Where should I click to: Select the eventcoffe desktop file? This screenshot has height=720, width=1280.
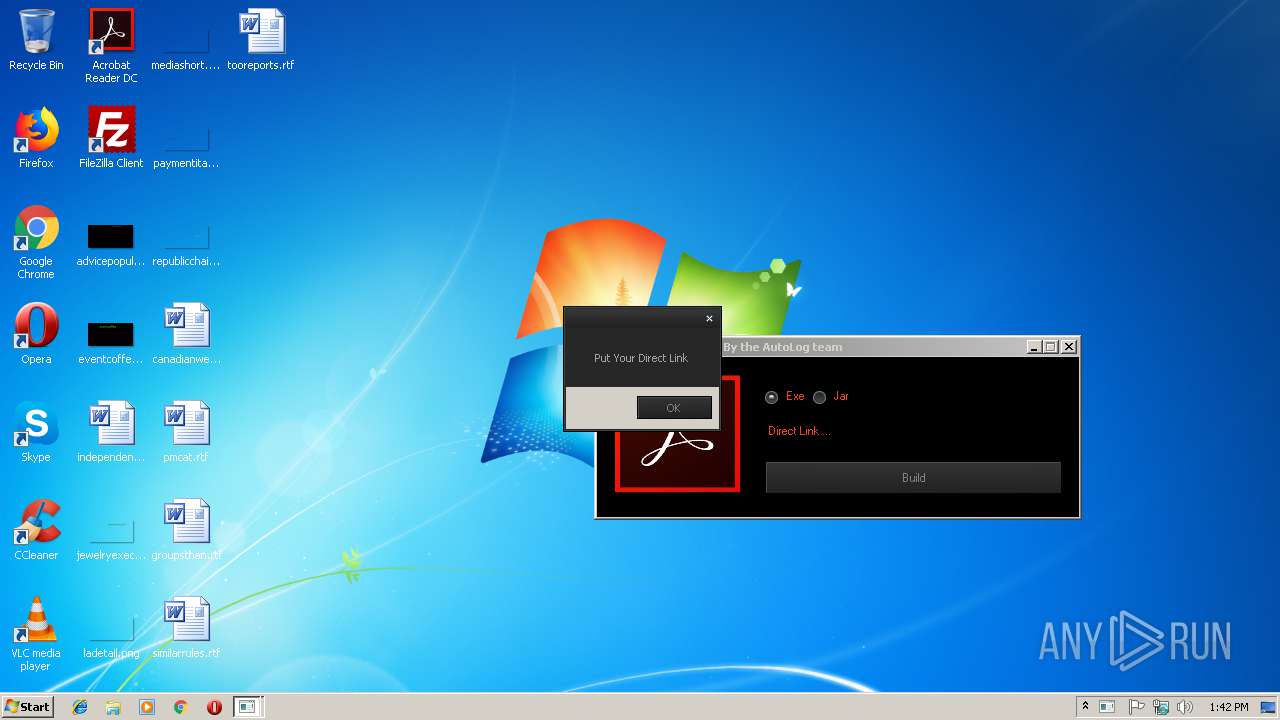[x=111, y=340]
